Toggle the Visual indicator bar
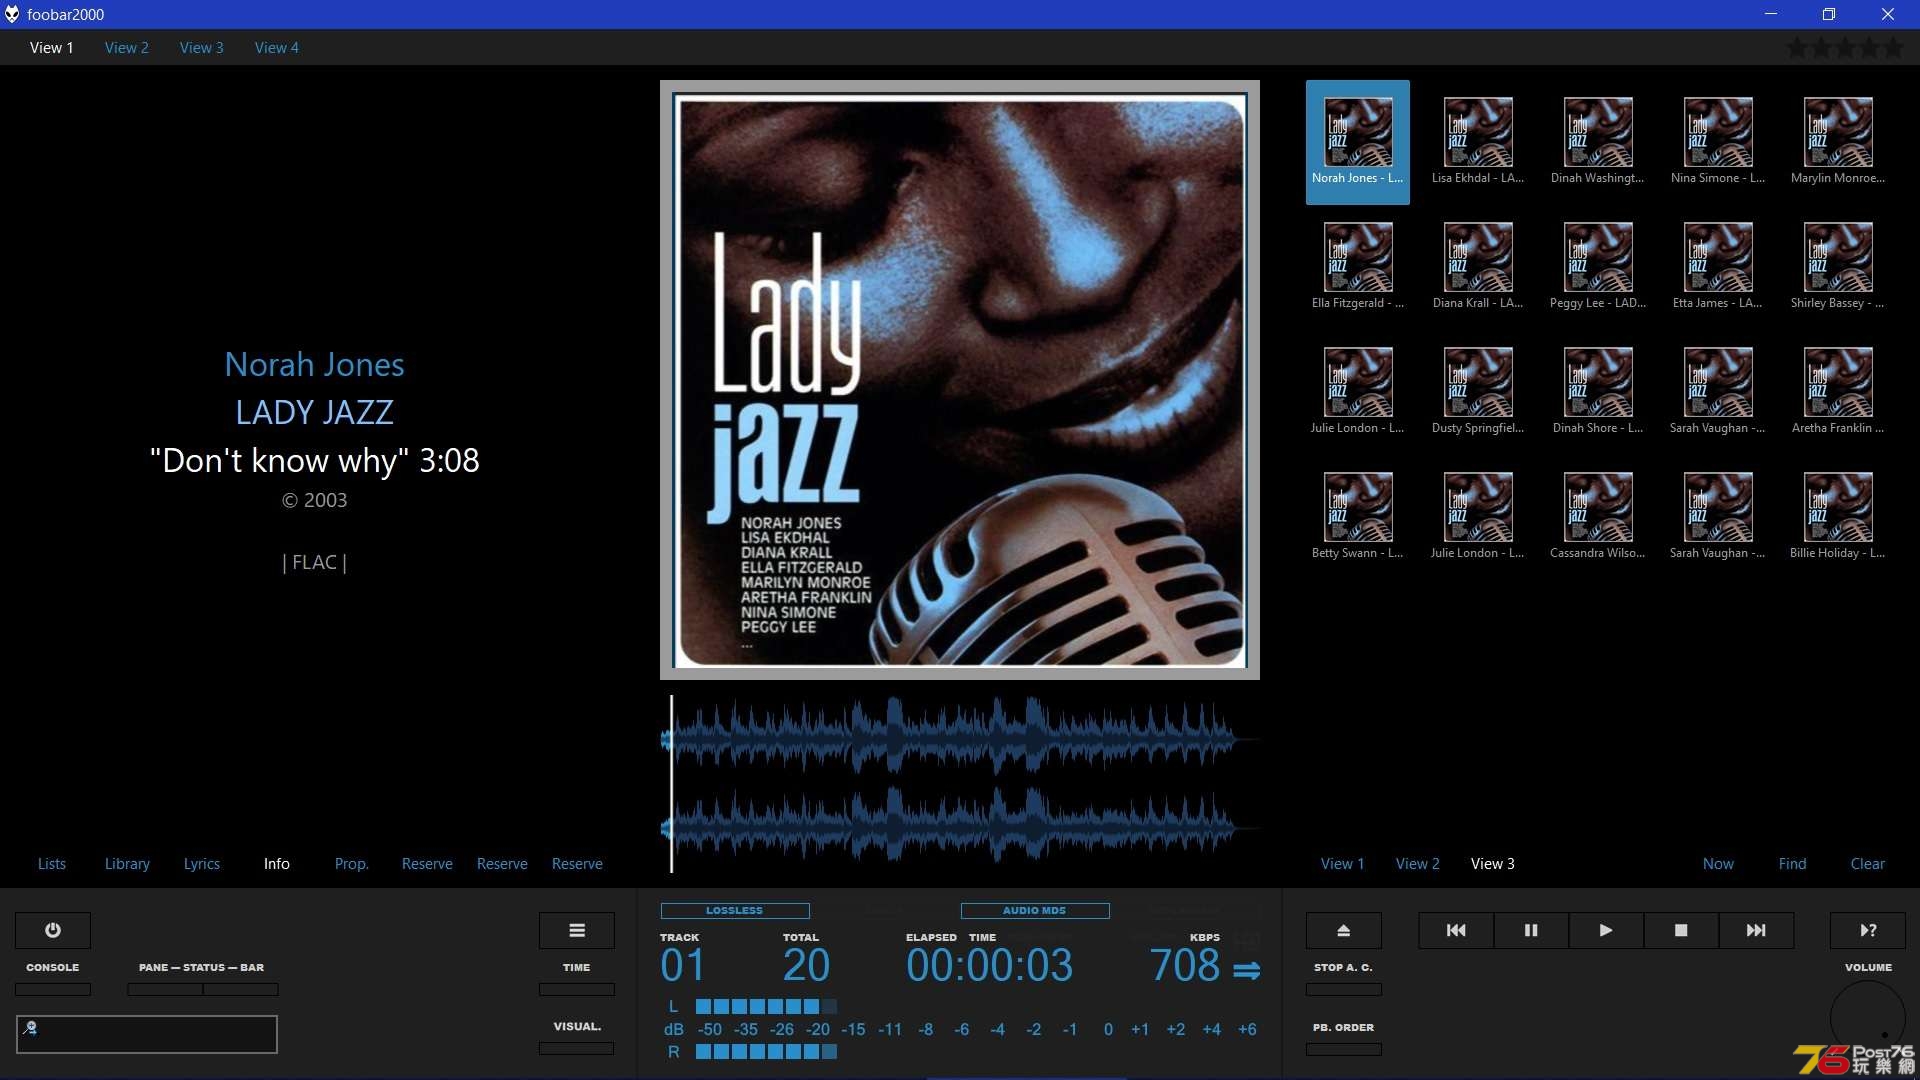 [x=577, y=1049]
